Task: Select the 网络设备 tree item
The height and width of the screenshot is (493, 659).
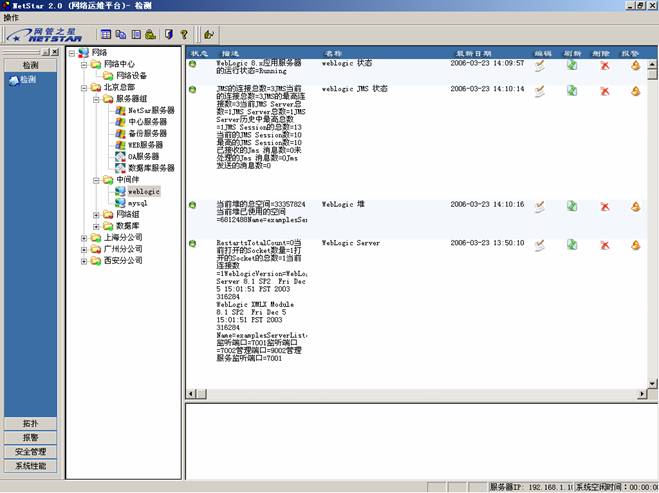Action: [x=131, y=76]
